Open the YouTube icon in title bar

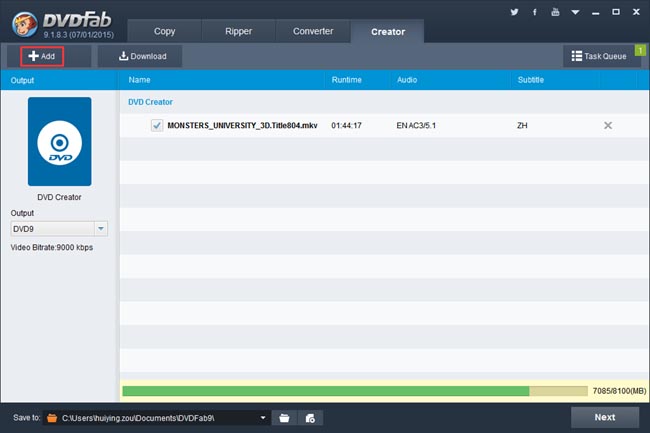[555, 12]
